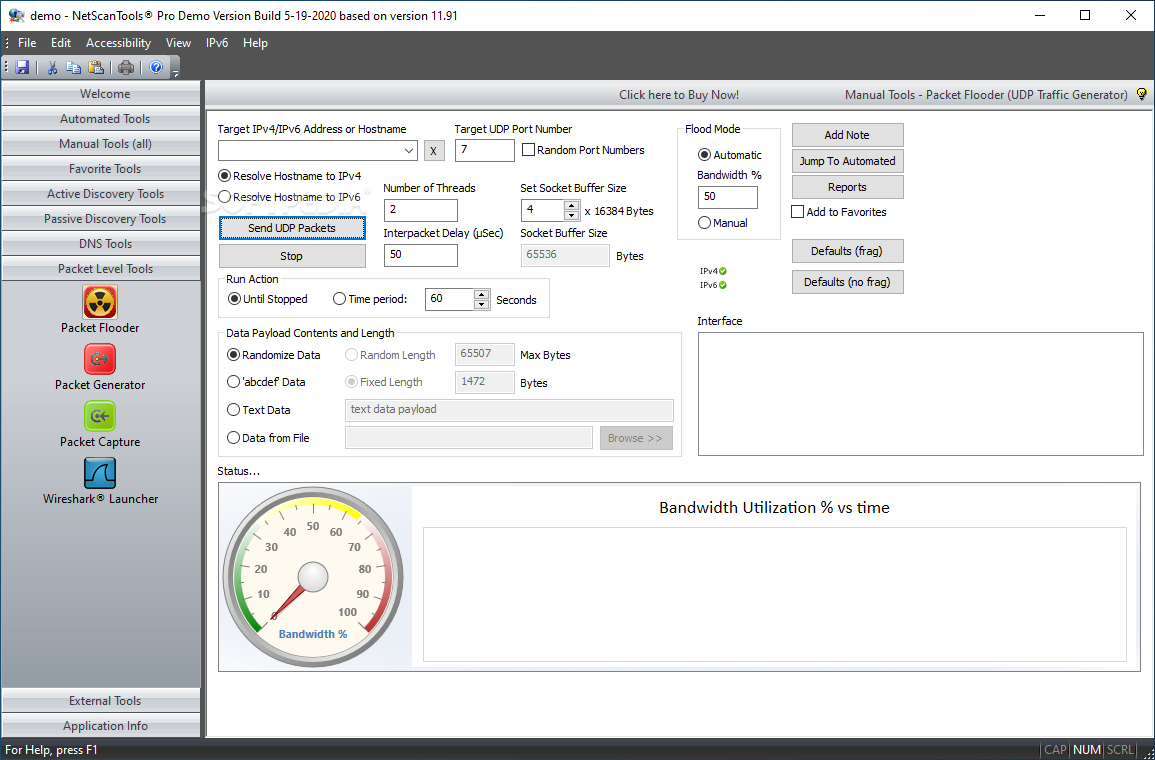Expand the DNS Tools panel

(x=101, y=244)
